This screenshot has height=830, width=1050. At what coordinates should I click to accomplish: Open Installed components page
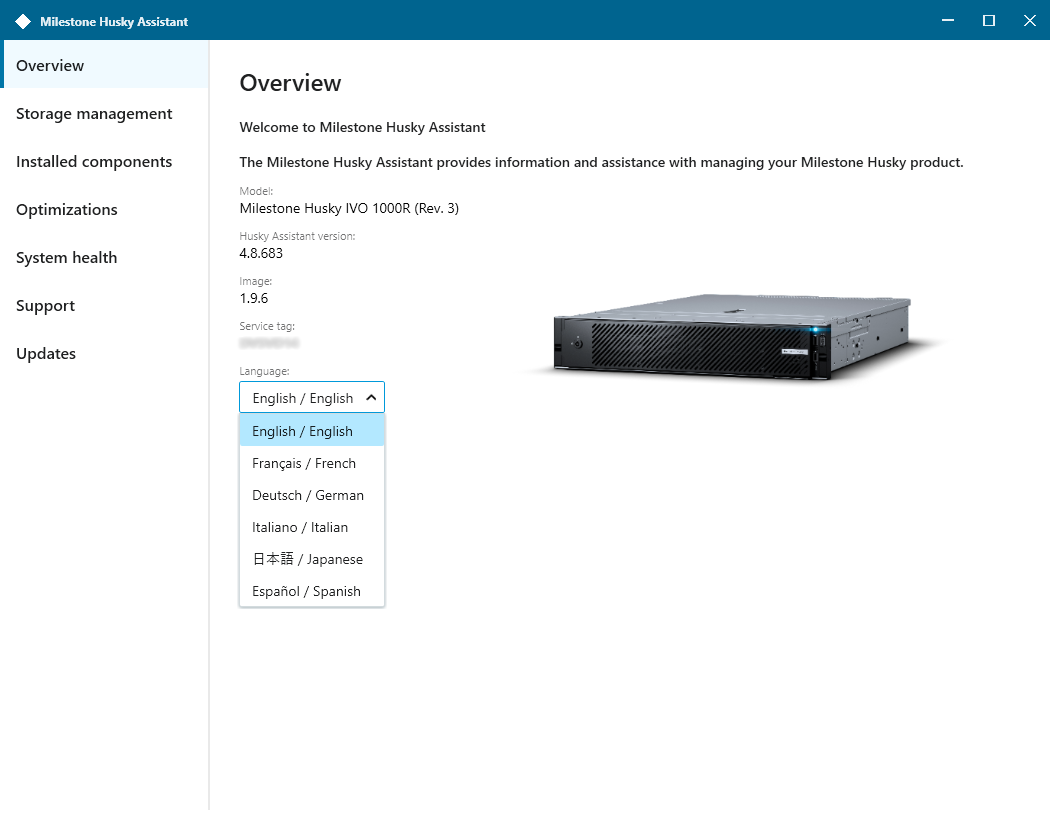106,161
